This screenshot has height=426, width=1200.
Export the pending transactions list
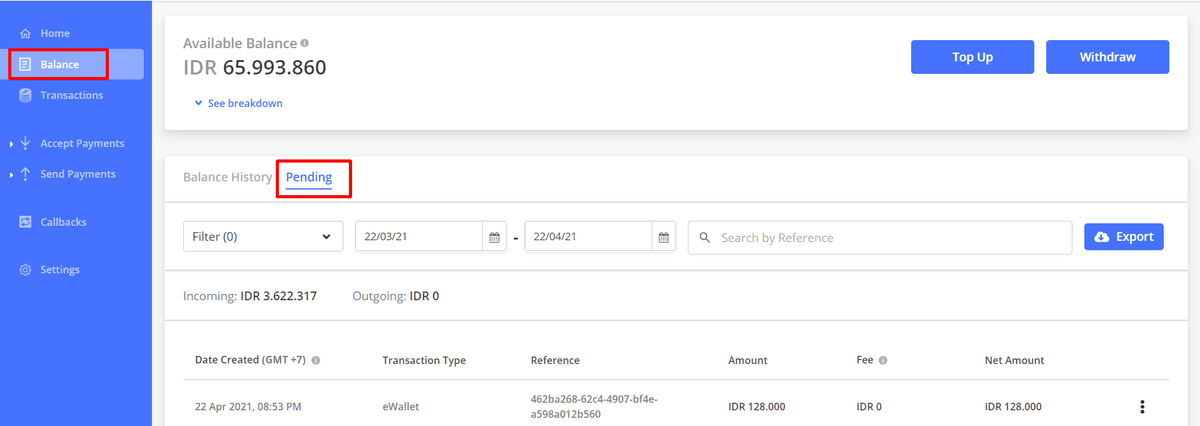click(1124, 237)
